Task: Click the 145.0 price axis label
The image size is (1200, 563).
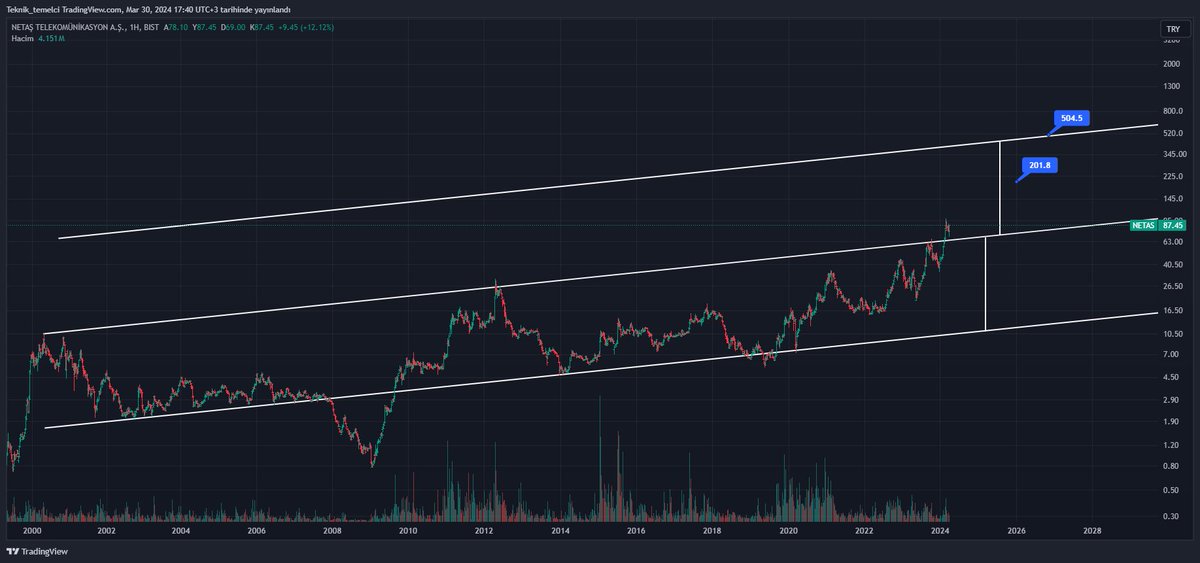Action: tap(1174, 199)
